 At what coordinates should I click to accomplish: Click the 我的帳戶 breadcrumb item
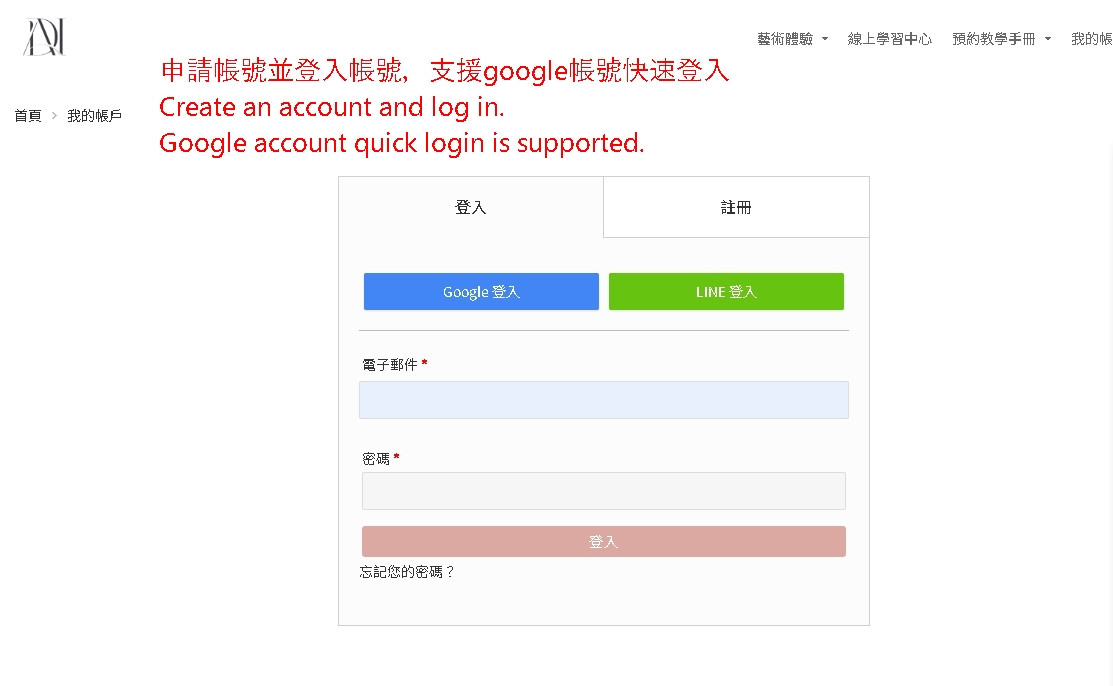pos(94,116)
